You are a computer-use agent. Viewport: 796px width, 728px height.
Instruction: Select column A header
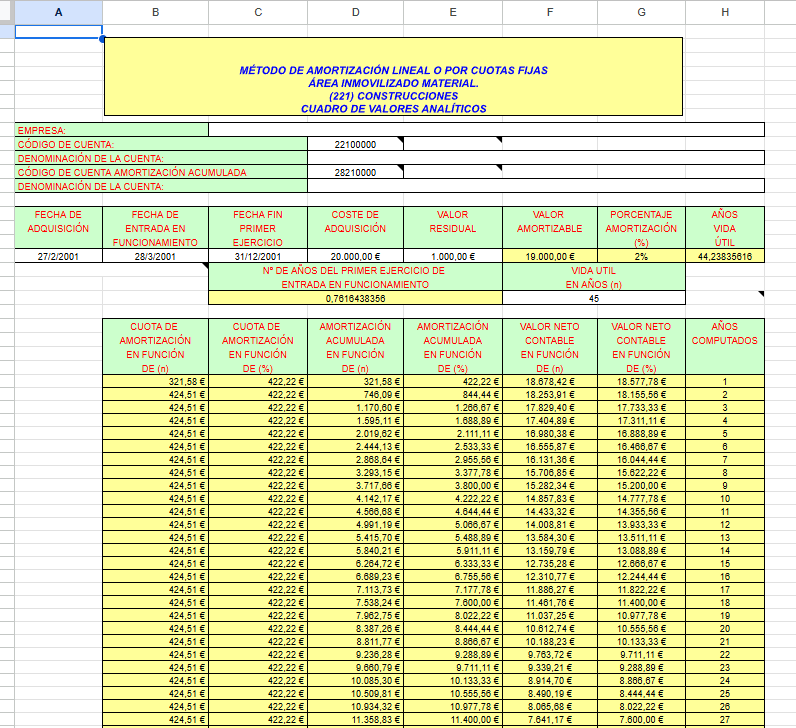pos(58,12)
